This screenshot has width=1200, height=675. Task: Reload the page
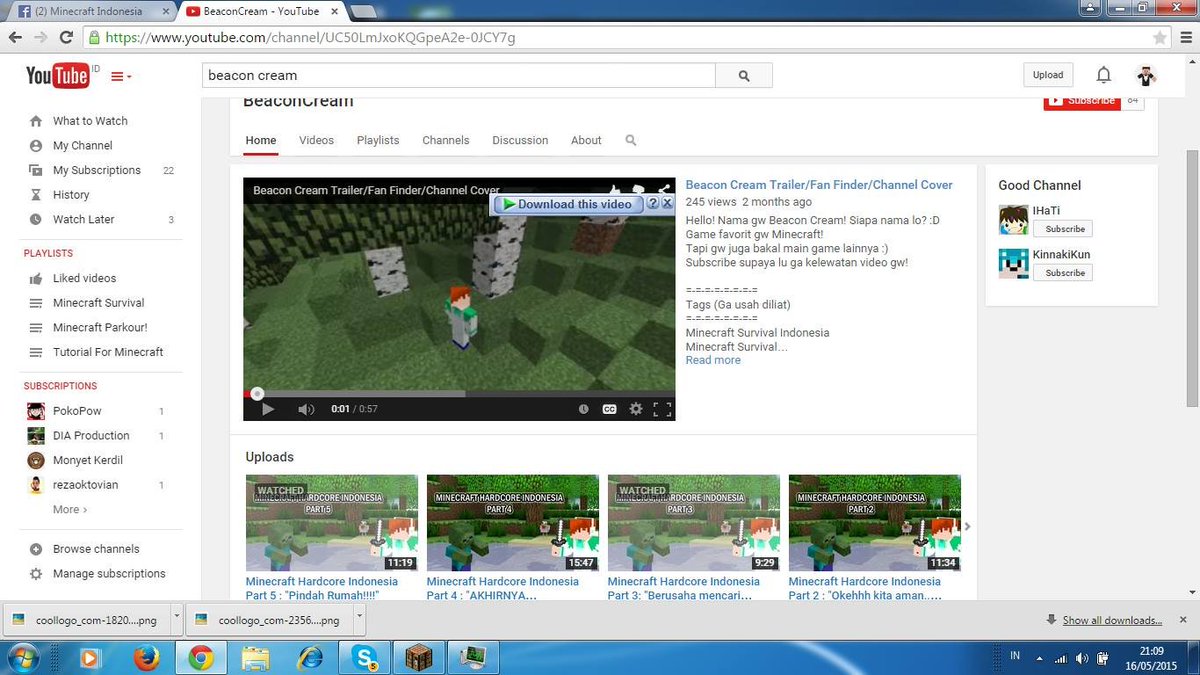66,38
